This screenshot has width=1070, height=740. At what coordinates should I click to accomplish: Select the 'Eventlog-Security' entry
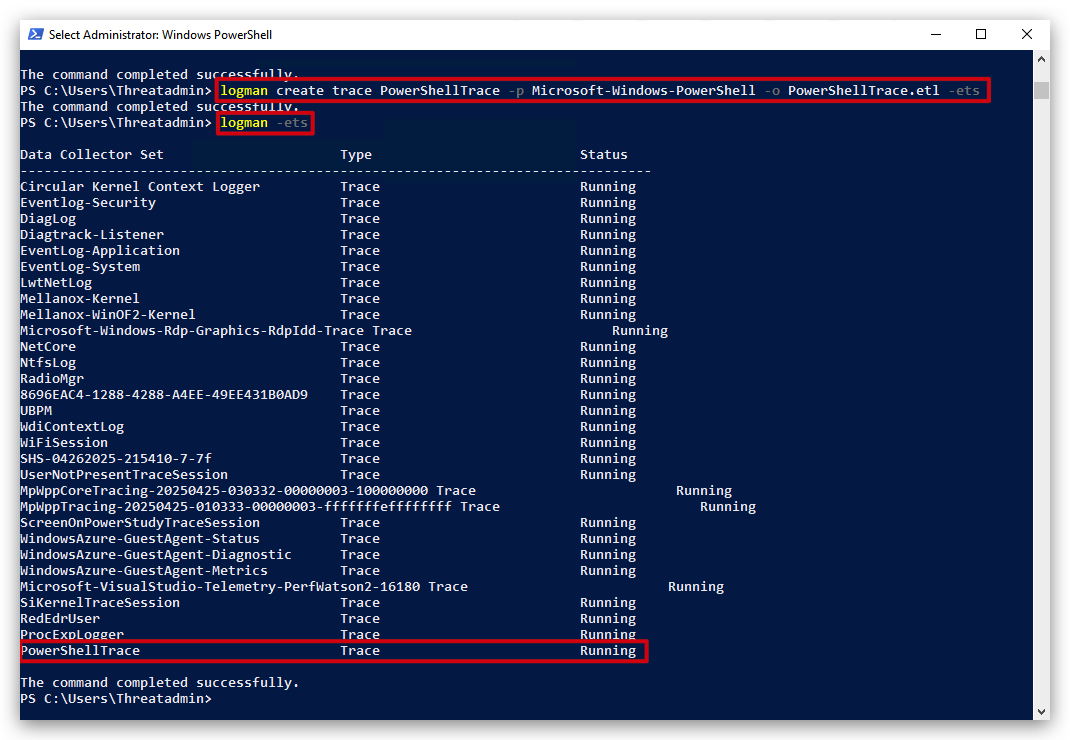[88, 203]
